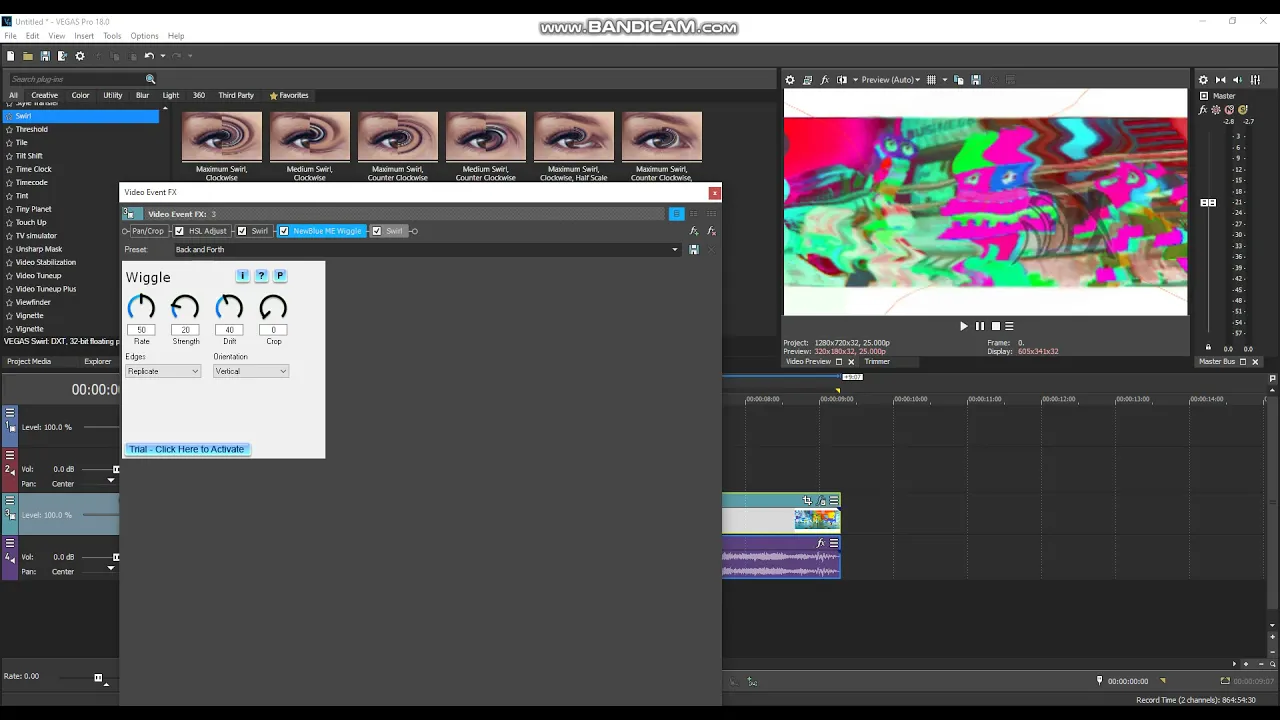Uncheck the first Swirl effect checkbox

pos(242,231)
